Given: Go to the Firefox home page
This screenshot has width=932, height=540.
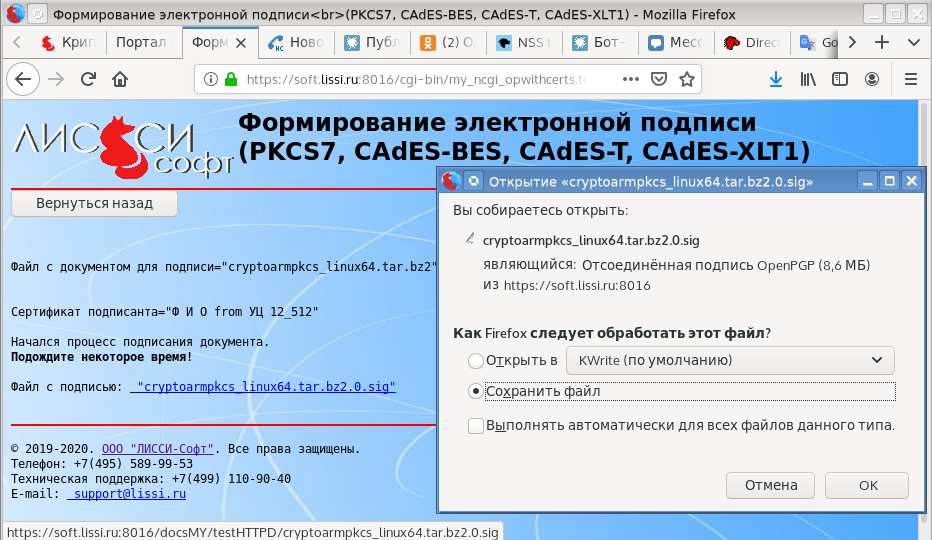Looking at the screenshot, I should coord(120,80).
